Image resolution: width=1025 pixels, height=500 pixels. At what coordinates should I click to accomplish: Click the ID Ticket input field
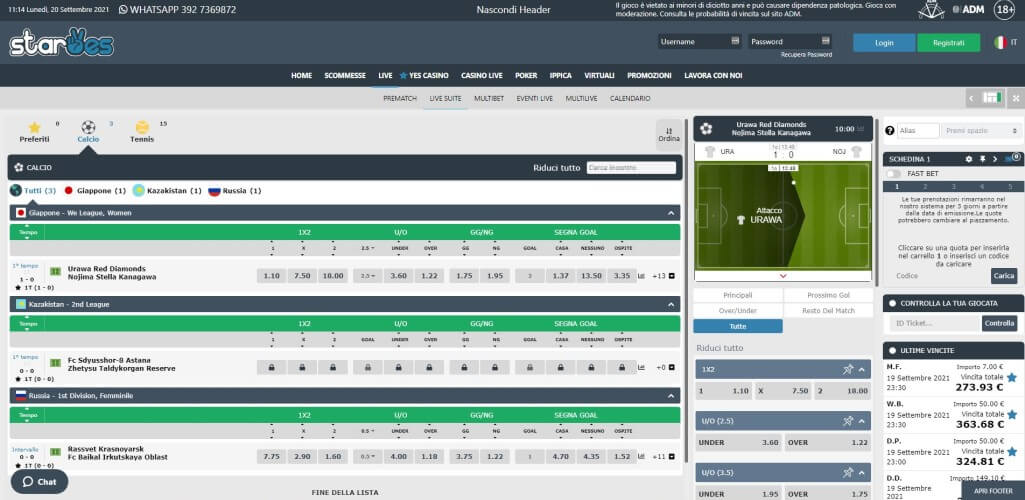click(x=935, y=323)
